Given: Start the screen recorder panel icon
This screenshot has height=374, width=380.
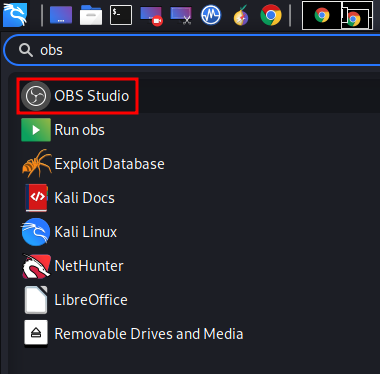Looking at the screenshot, I should tap(151, 16).
